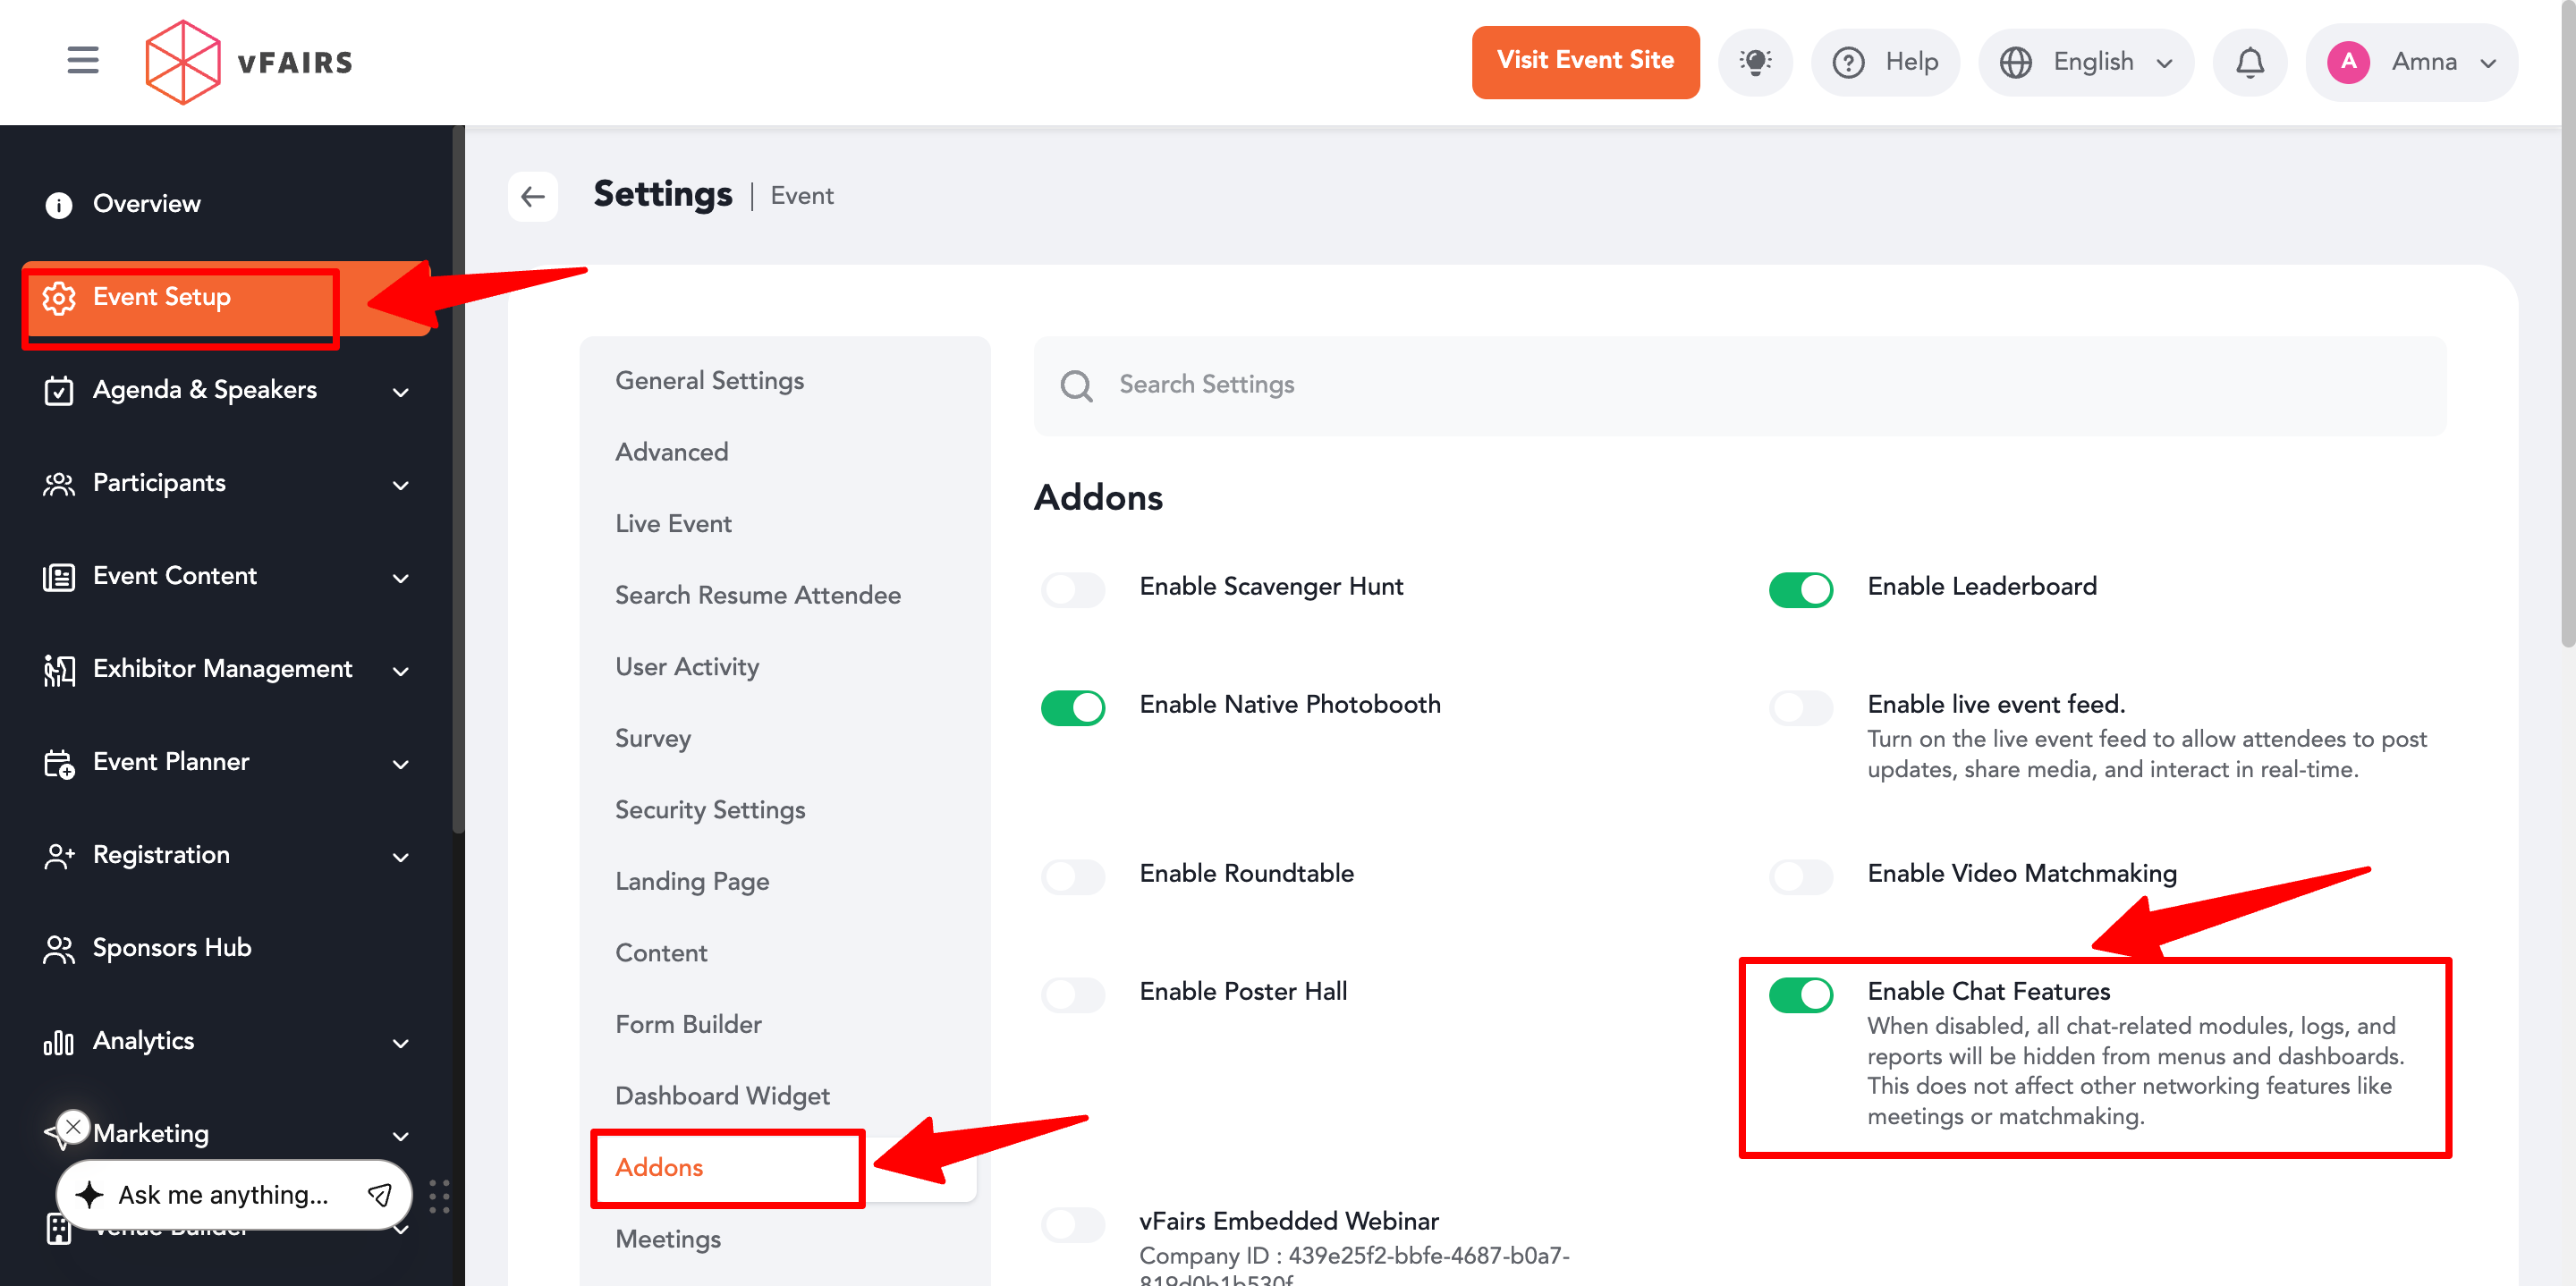Enable the Scavenger Hunt toggle

coord(1072,589)
